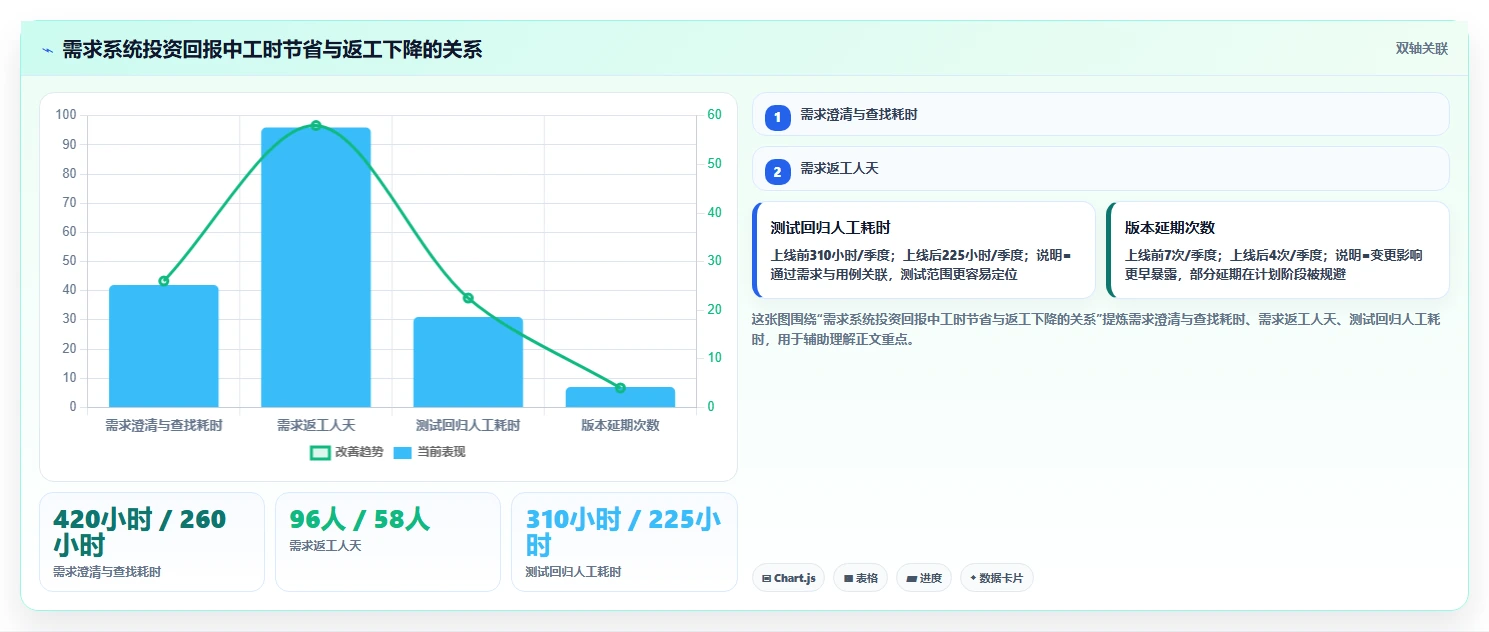The width and height of the screenshot is (1489, 632).
Task: Click the blue 当前表现 legend swatch
Action: [x=402, y=452]
